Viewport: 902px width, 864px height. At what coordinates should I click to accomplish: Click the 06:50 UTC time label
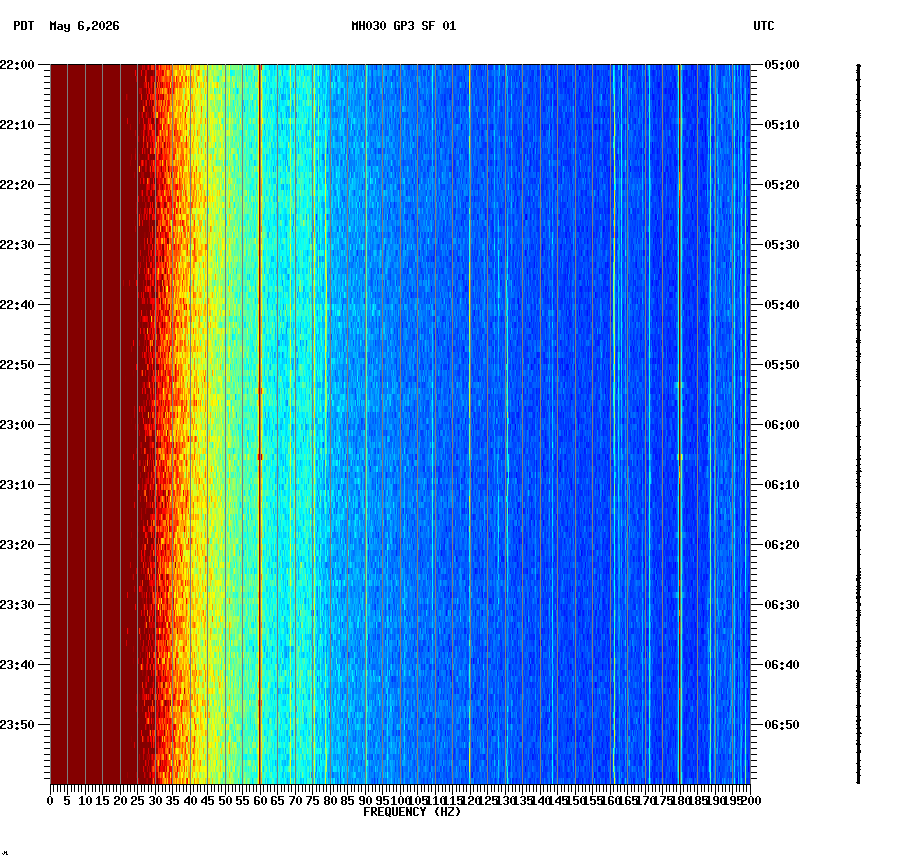click(782, 724)
